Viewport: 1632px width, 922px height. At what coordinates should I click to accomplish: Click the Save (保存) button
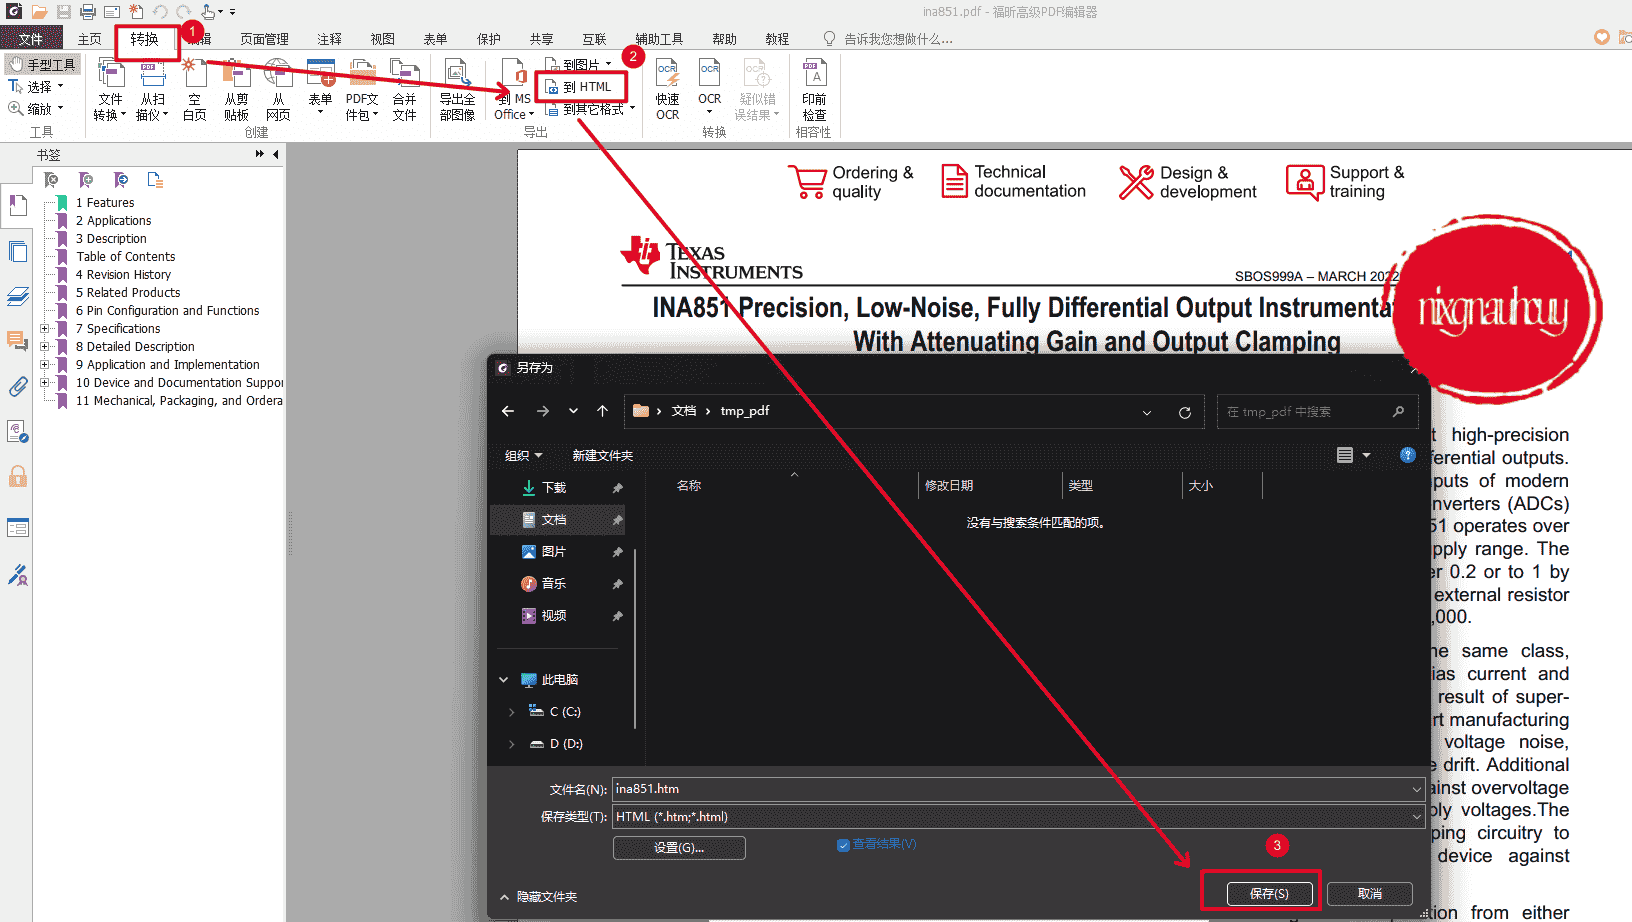pyautogui.click(x=1269, y=894)
